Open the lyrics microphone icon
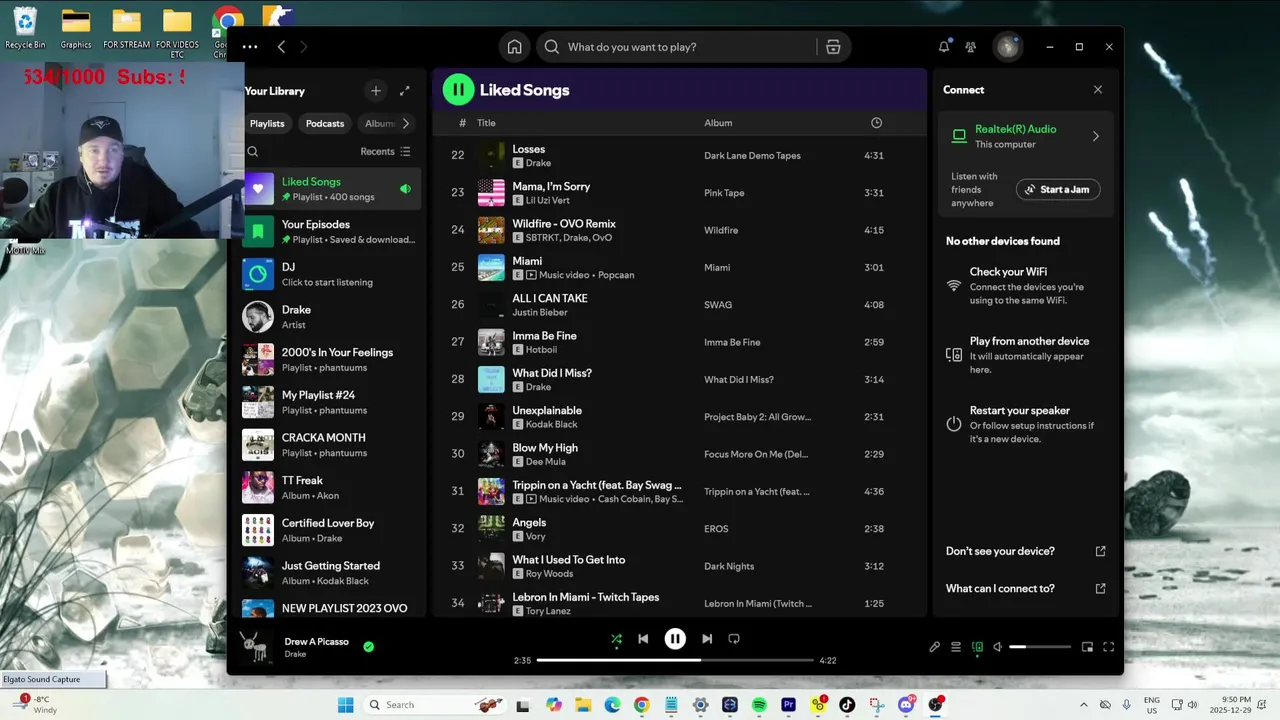The height and width of the screenshot is (720, 1280). 934,647
